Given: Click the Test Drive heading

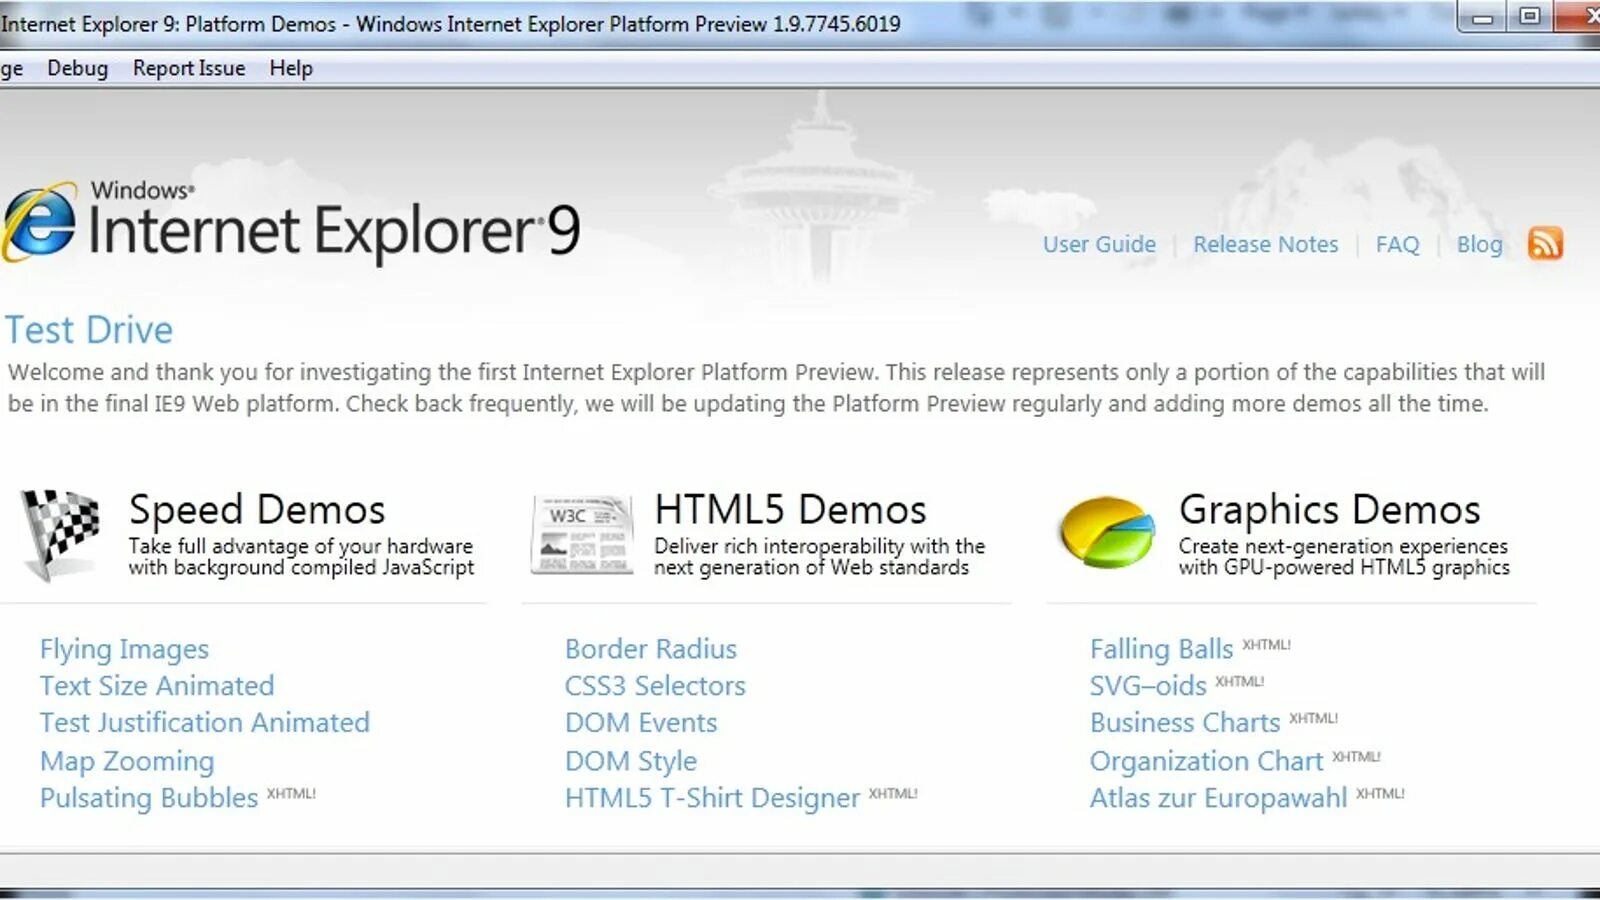Looking at the screenshot, I should [89, 330].
